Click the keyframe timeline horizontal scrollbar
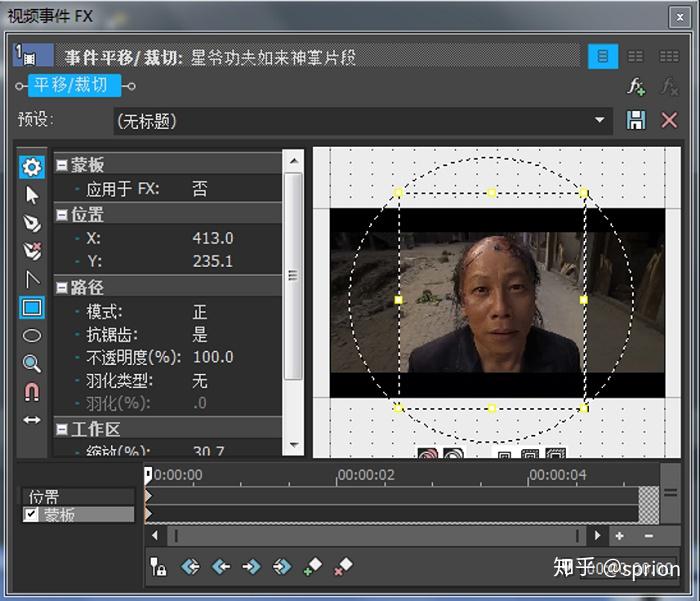 pos(376,536)
